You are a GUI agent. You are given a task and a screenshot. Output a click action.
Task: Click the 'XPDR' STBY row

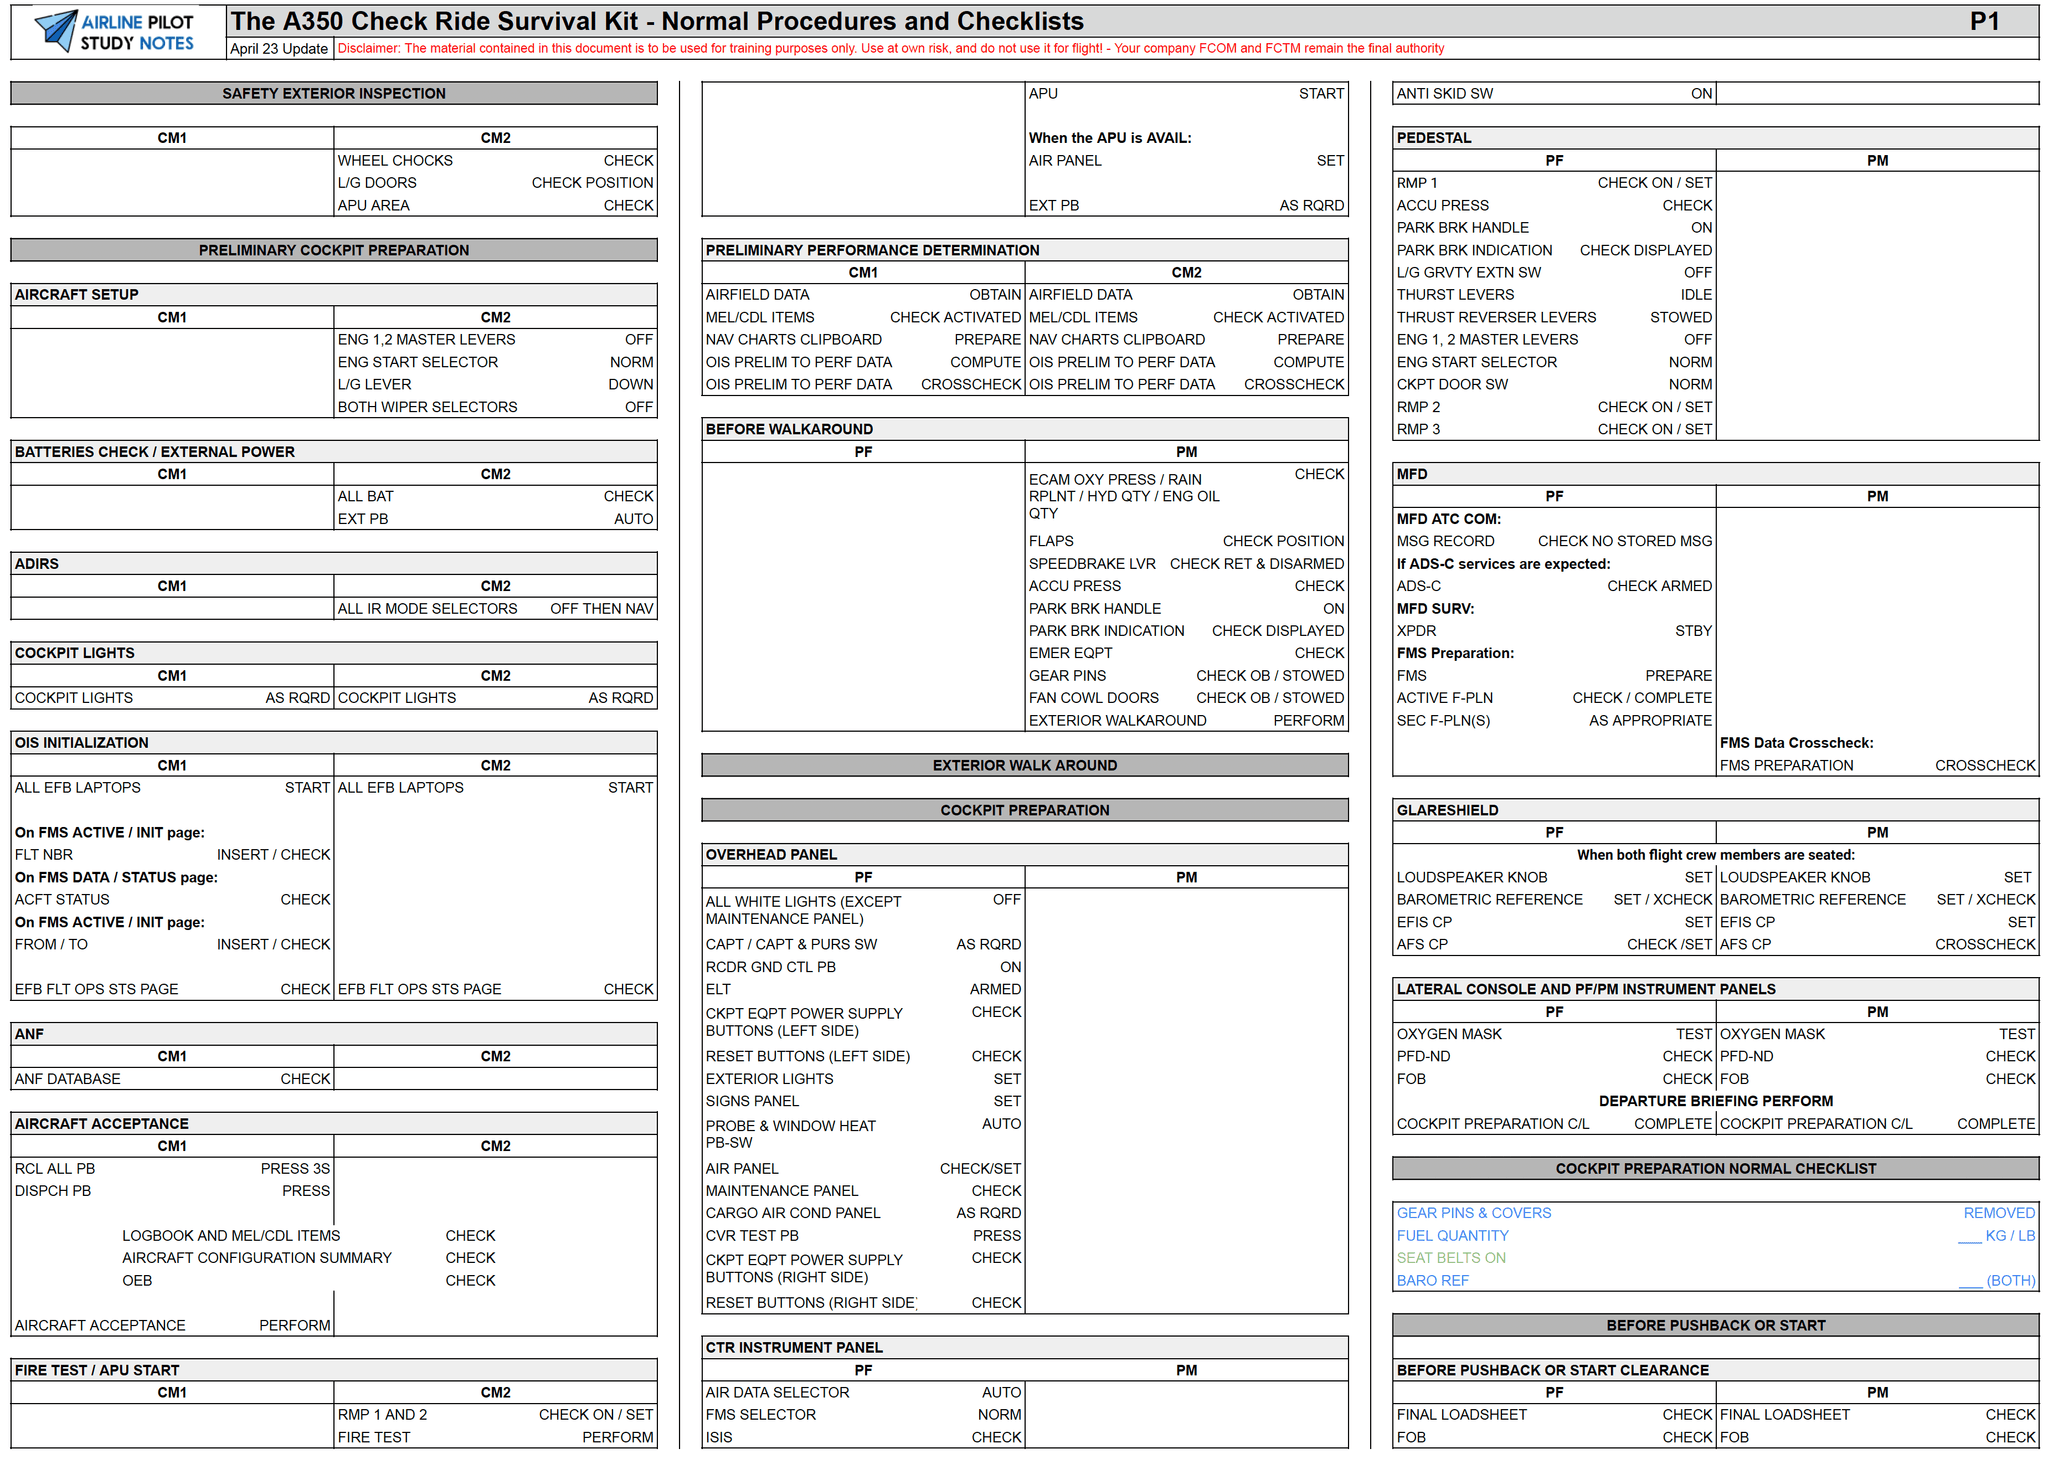tap(1555, 631)
